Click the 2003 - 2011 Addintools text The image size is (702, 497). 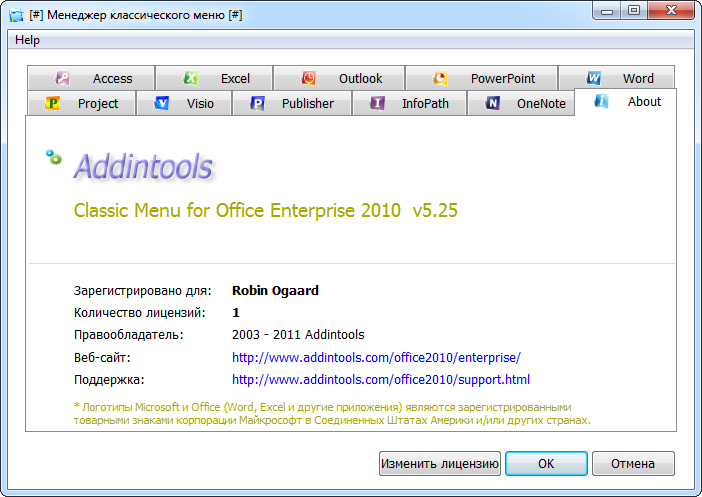[298, 335]
